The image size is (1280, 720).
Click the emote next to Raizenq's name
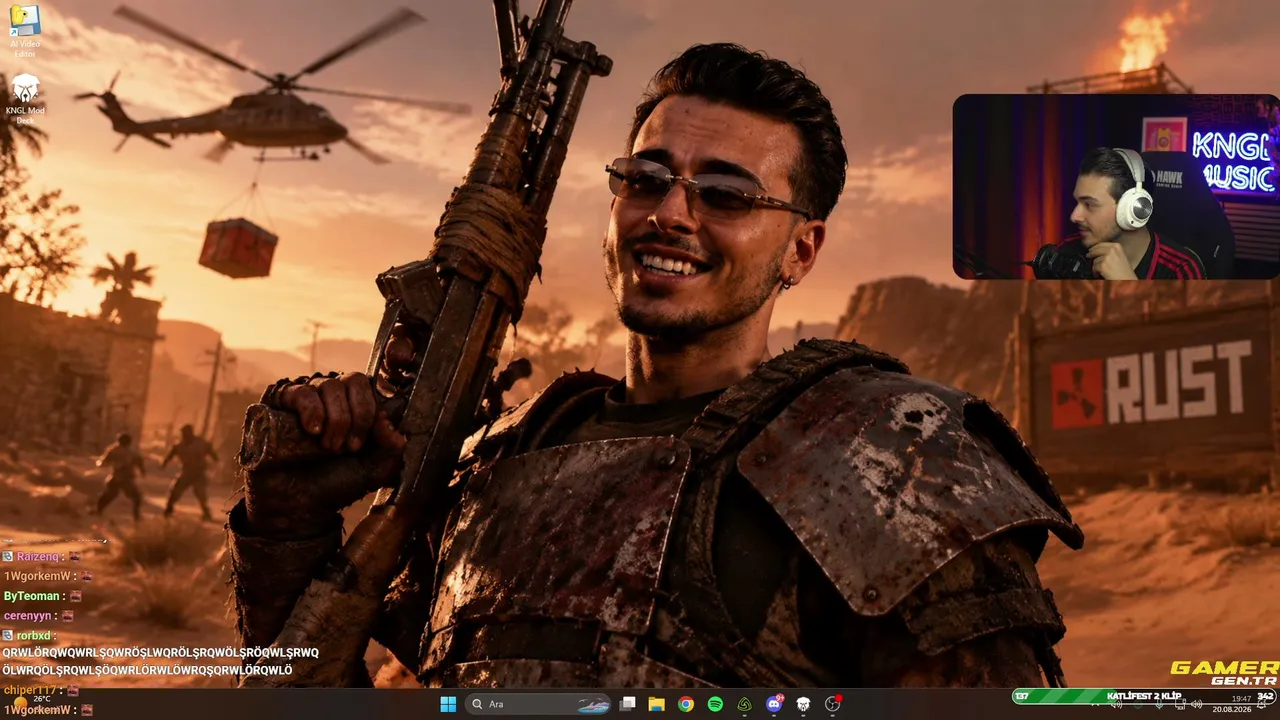pyautogui.click(x=75, y=556)
